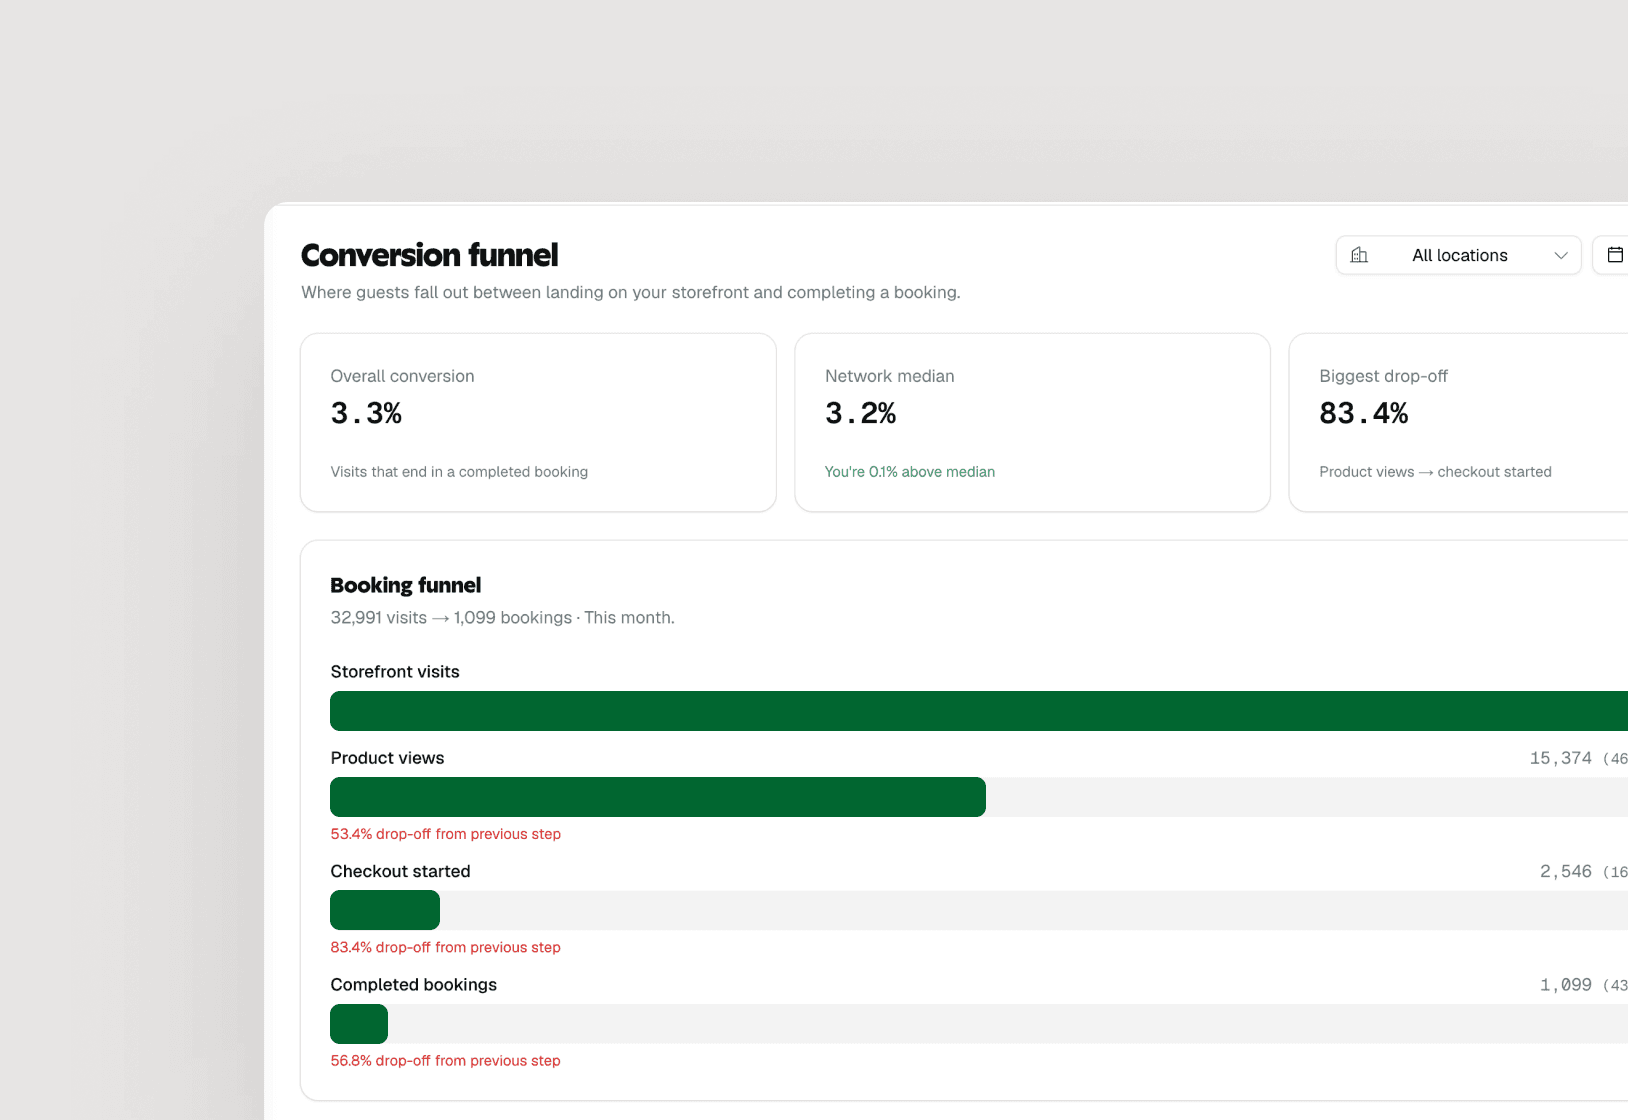The height and width of the screenshot is (1120, 1628).
Task: Click the 'Where guests fall out' subtitle text
Action: click(631, 292)
